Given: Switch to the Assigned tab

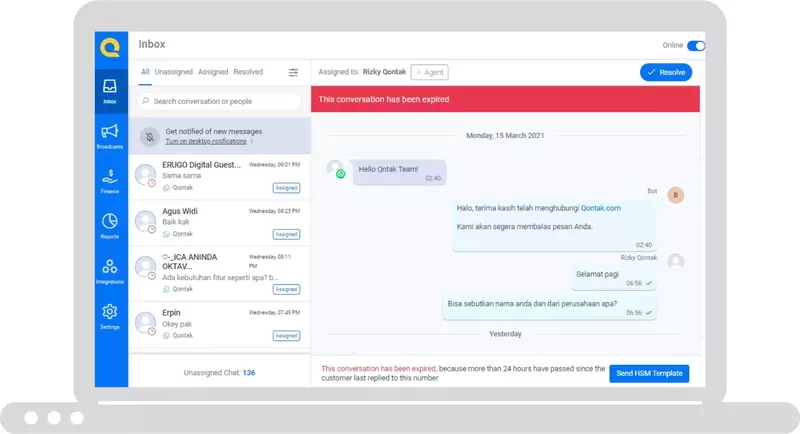Looking at the screenshot, I should tap(213, 72).
